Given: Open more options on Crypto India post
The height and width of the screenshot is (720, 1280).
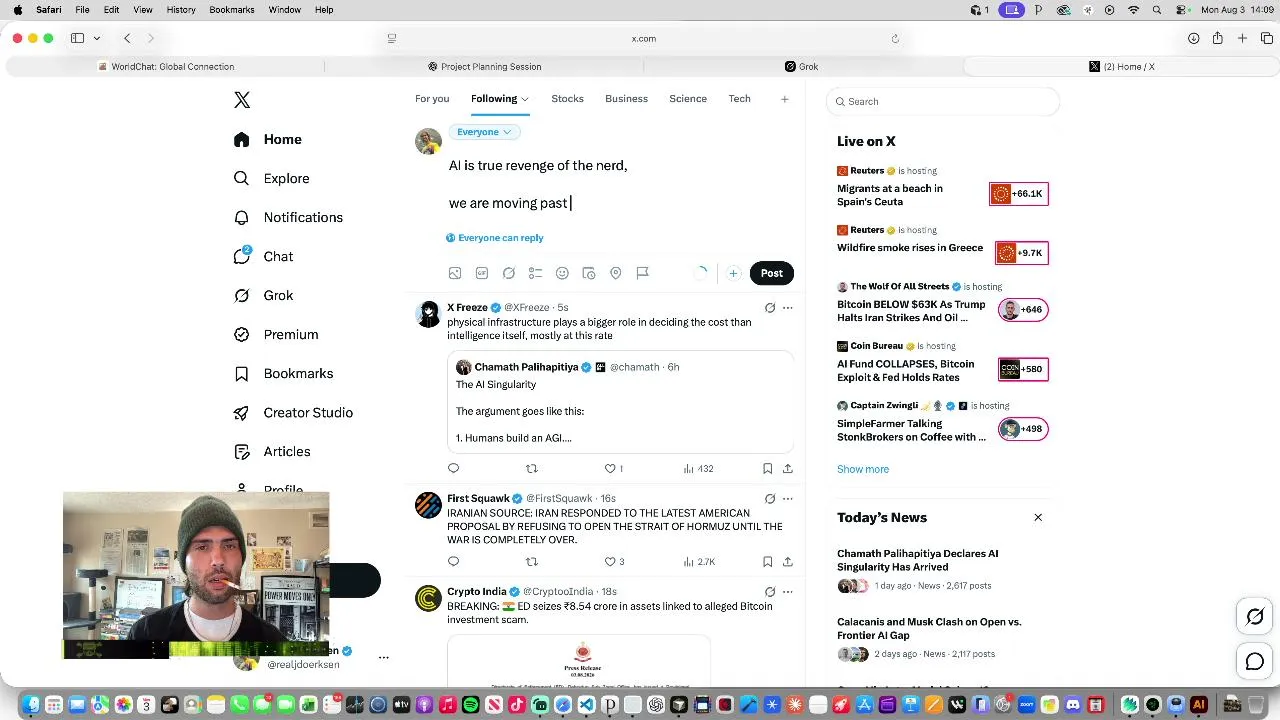Looking at the screenshot, I should 788,592.
